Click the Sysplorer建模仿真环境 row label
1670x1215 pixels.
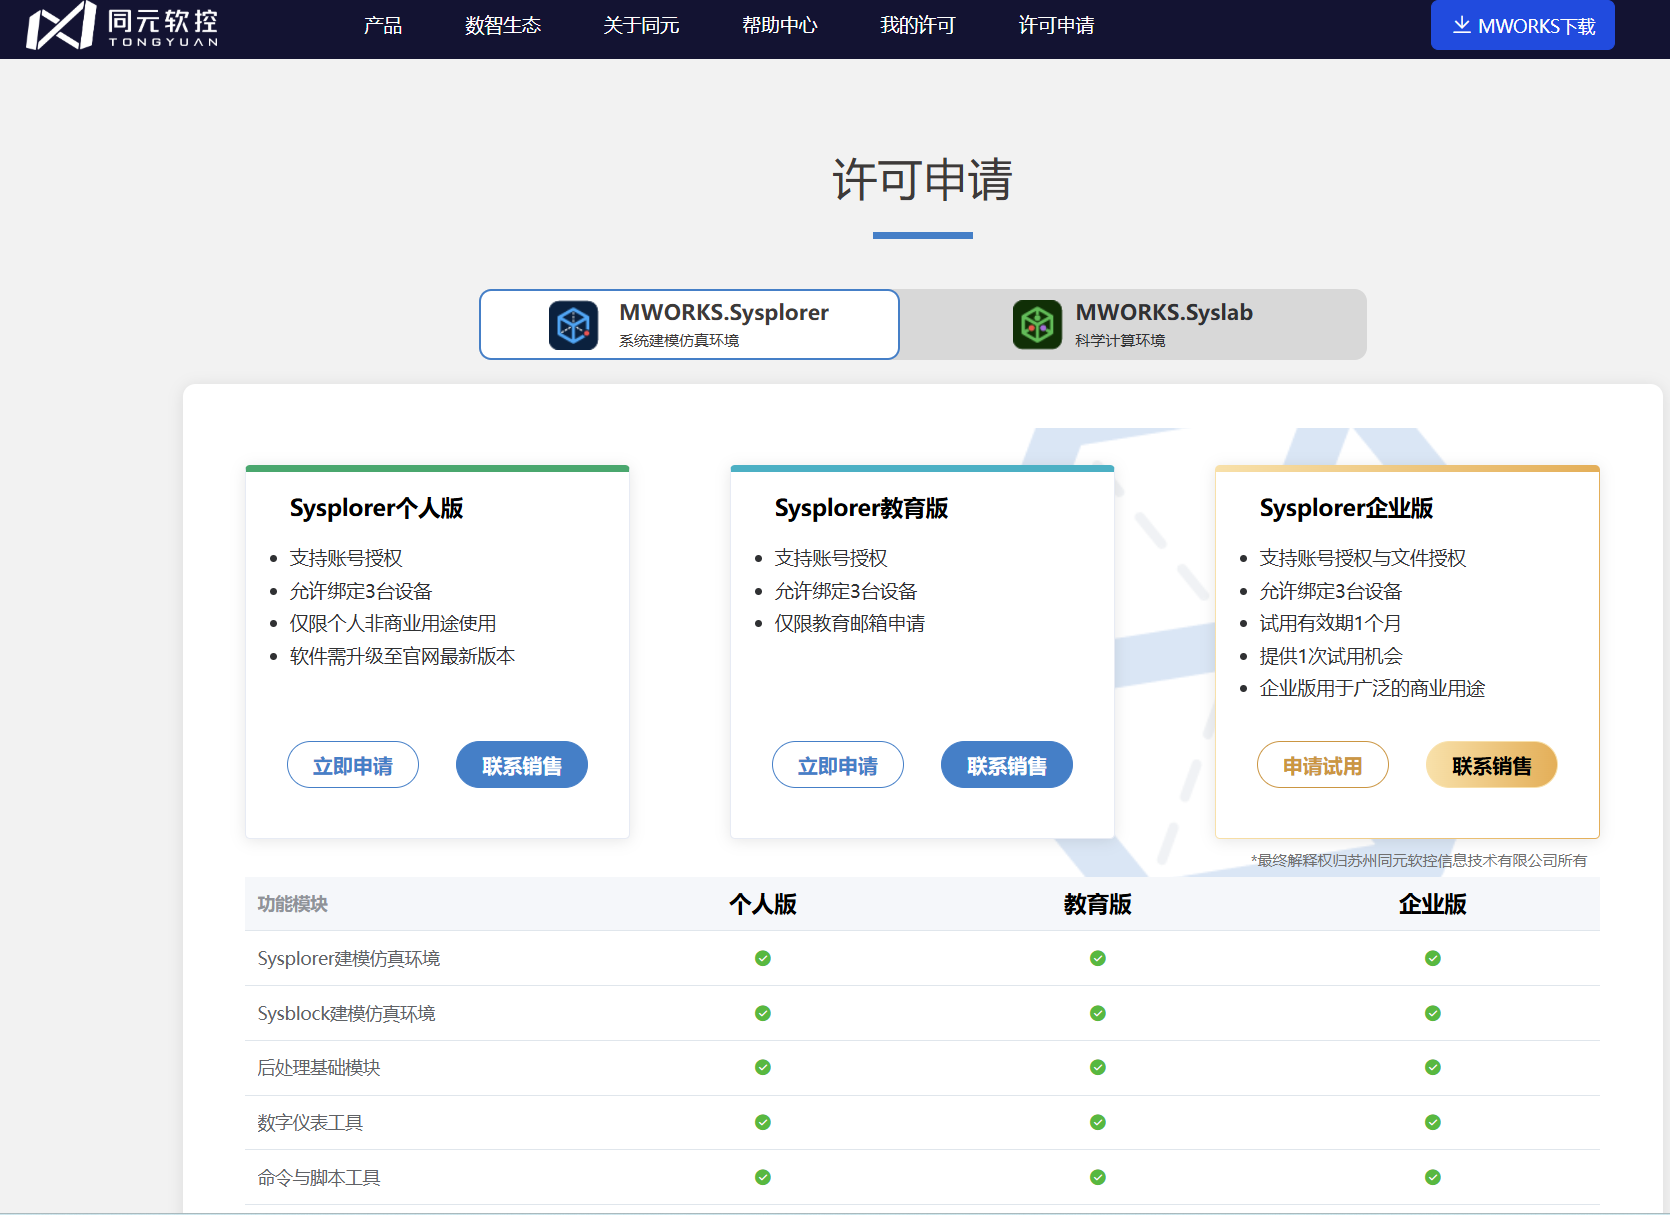(349, 958)
